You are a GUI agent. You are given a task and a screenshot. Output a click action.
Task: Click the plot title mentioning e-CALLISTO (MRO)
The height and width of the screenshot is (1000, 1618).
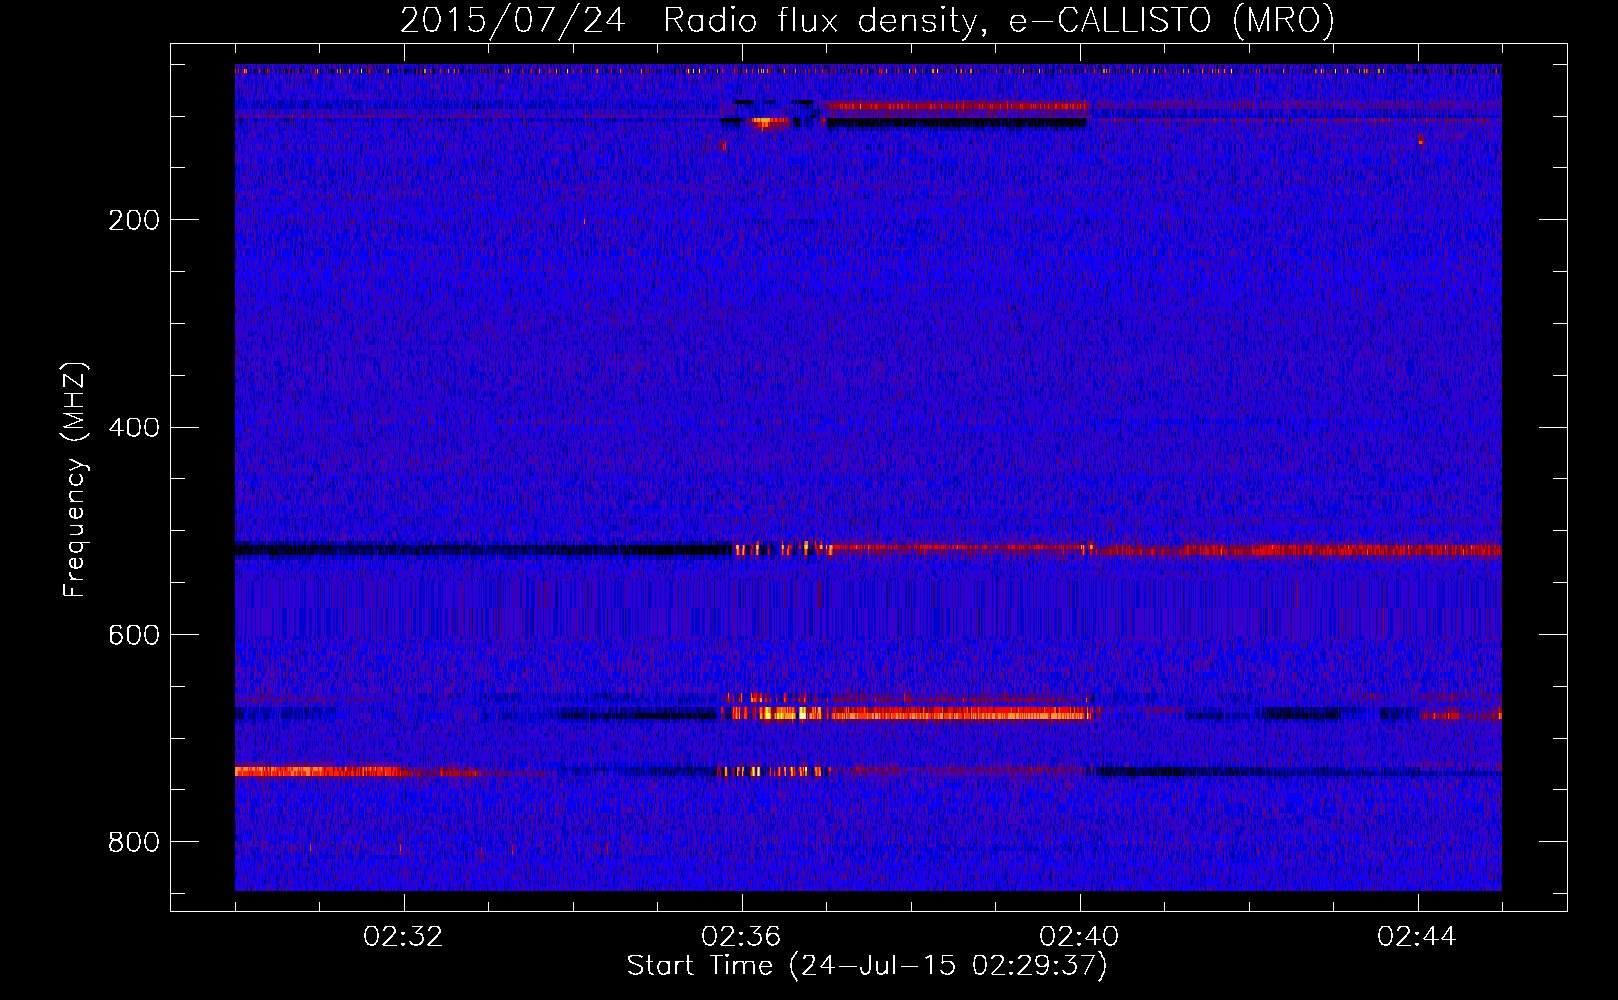tap(867, 20)
